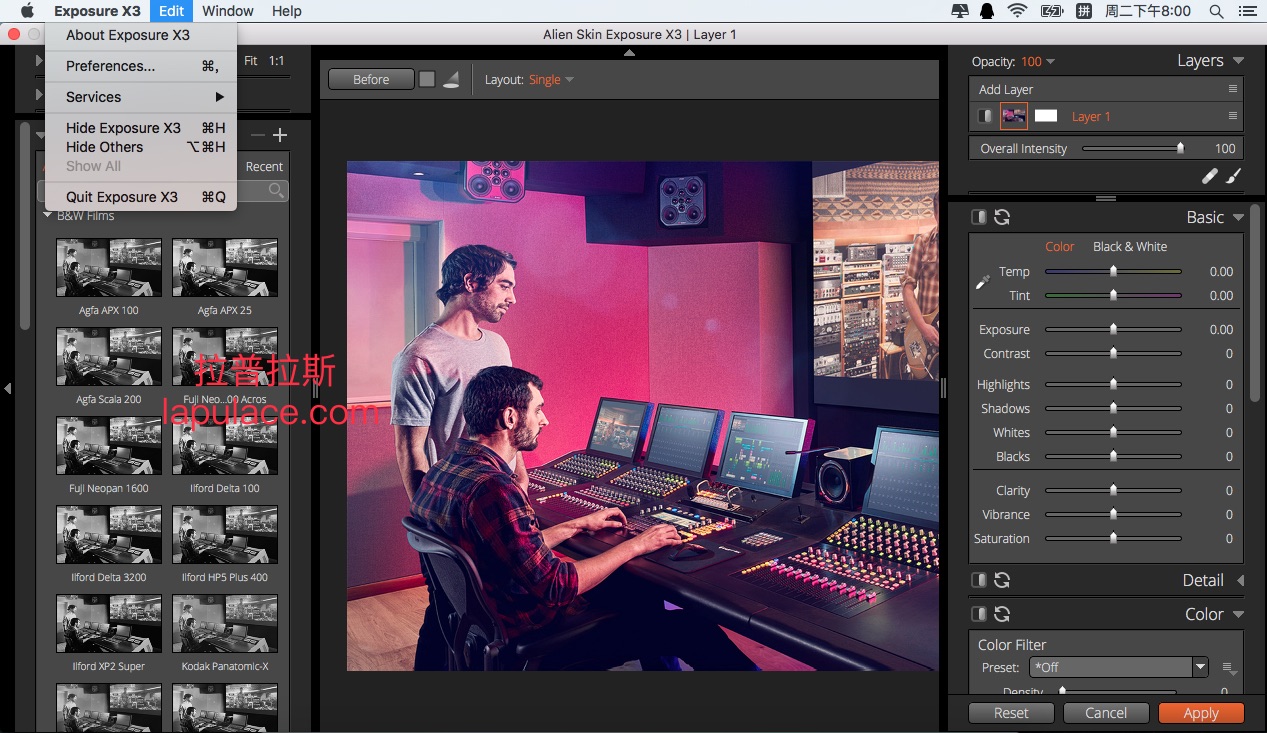Screen dimensions: 1267x733
Task: Open the Recent presets tab
Action: point(264,167)
